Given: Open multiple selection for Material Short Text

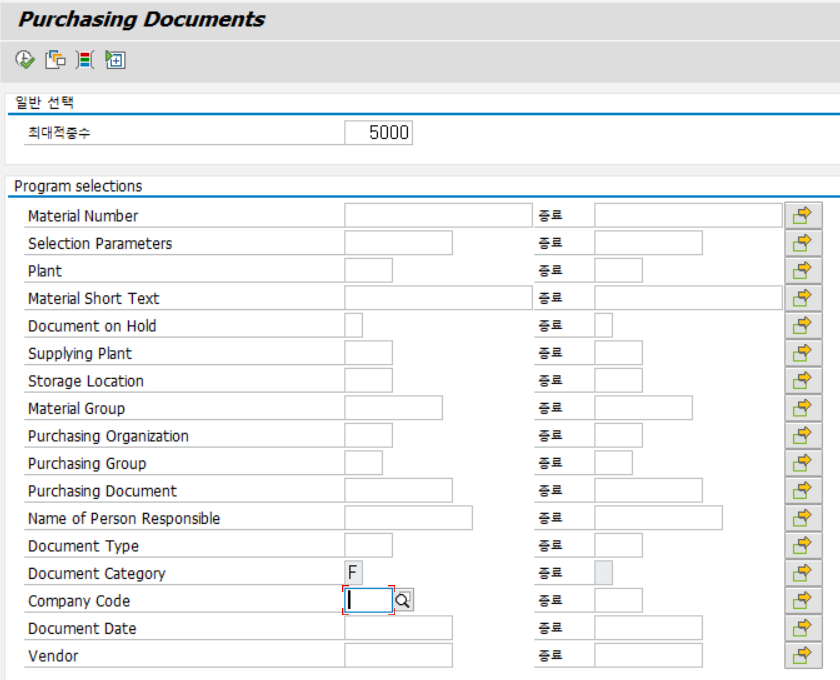Looking at the screenshot, I should coord(803,298).
